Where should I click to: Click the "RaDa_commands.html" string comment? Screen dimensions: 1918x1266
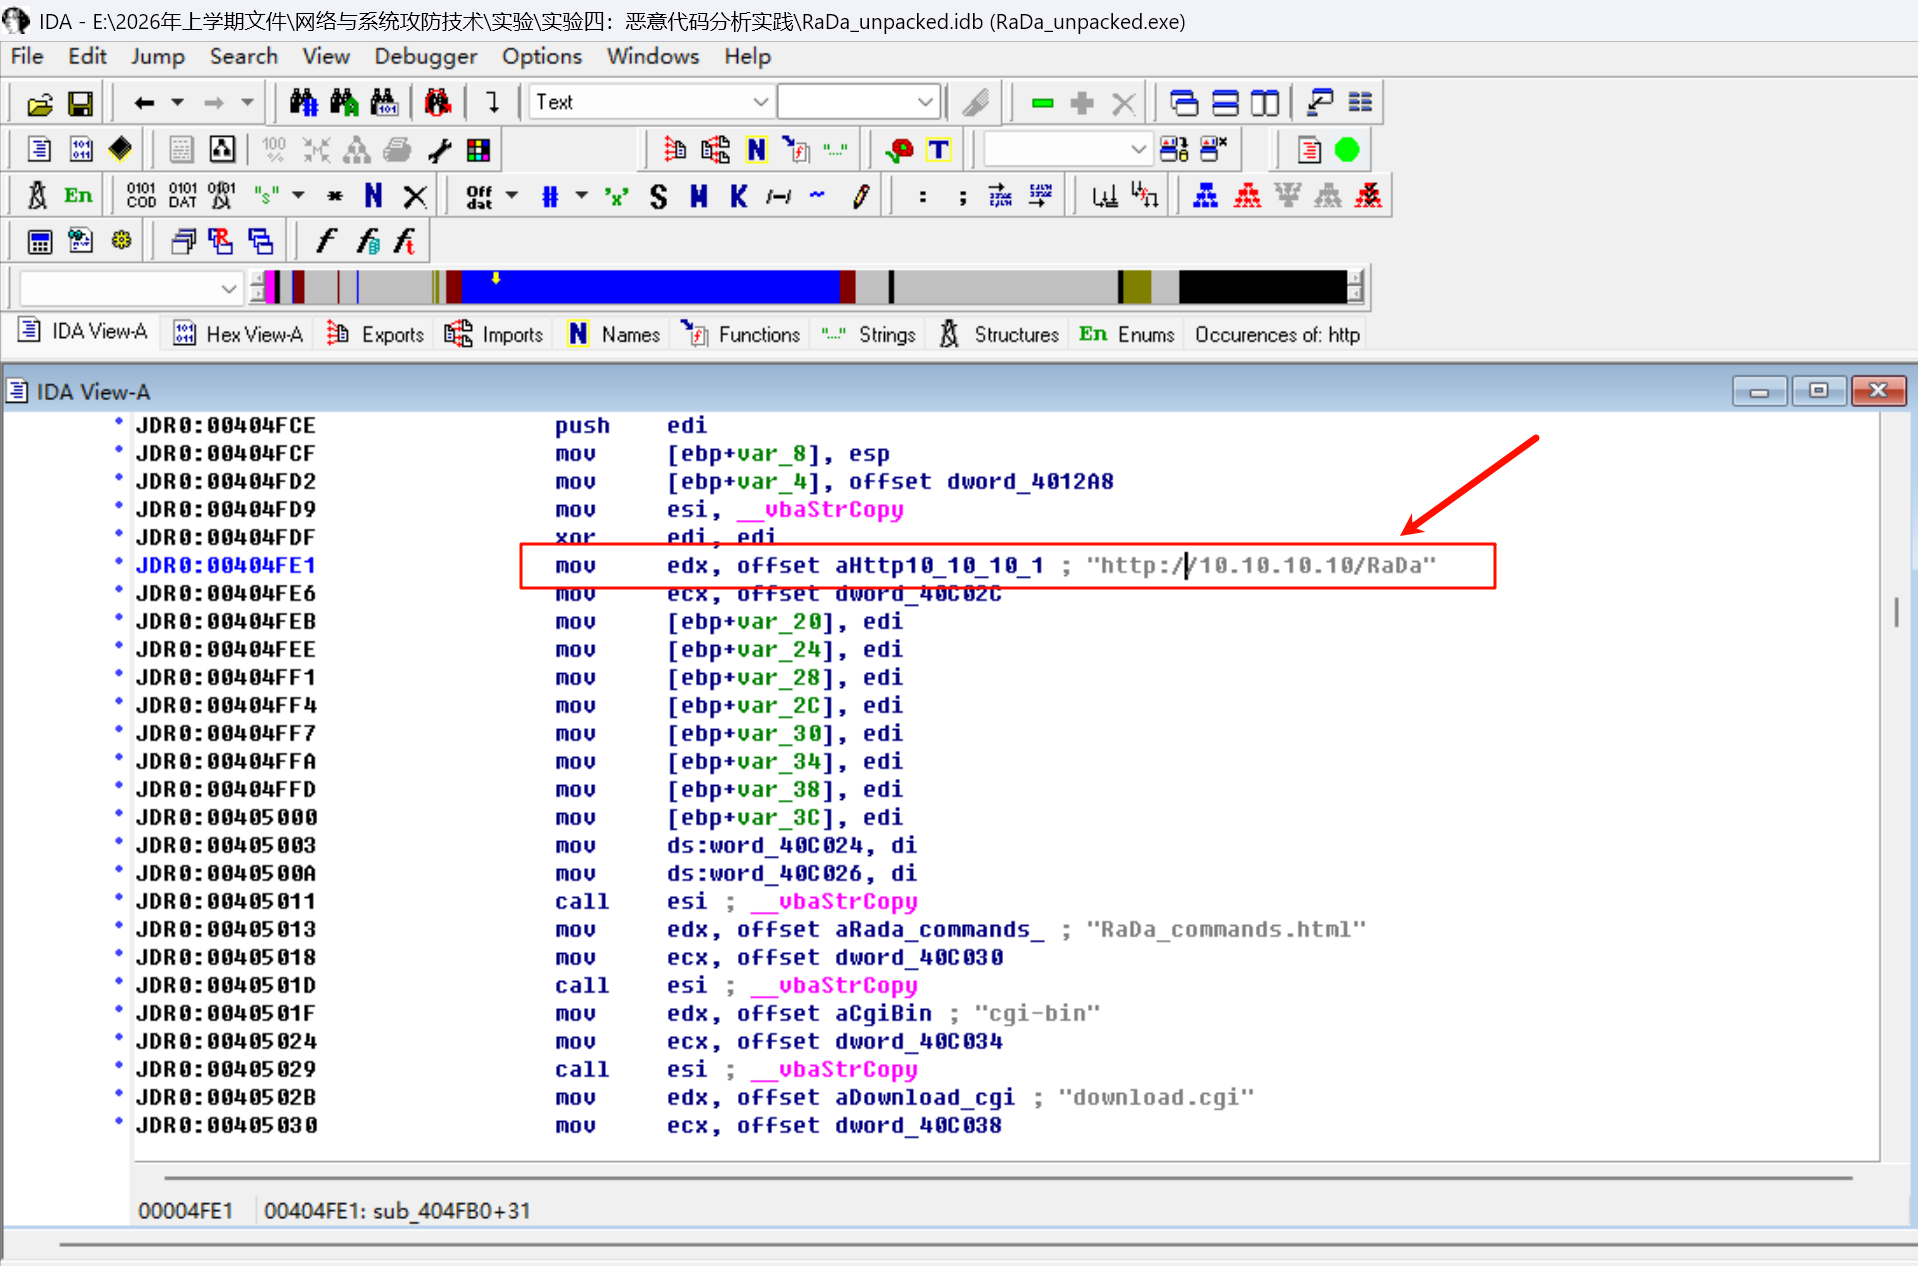click(1227, 929)
